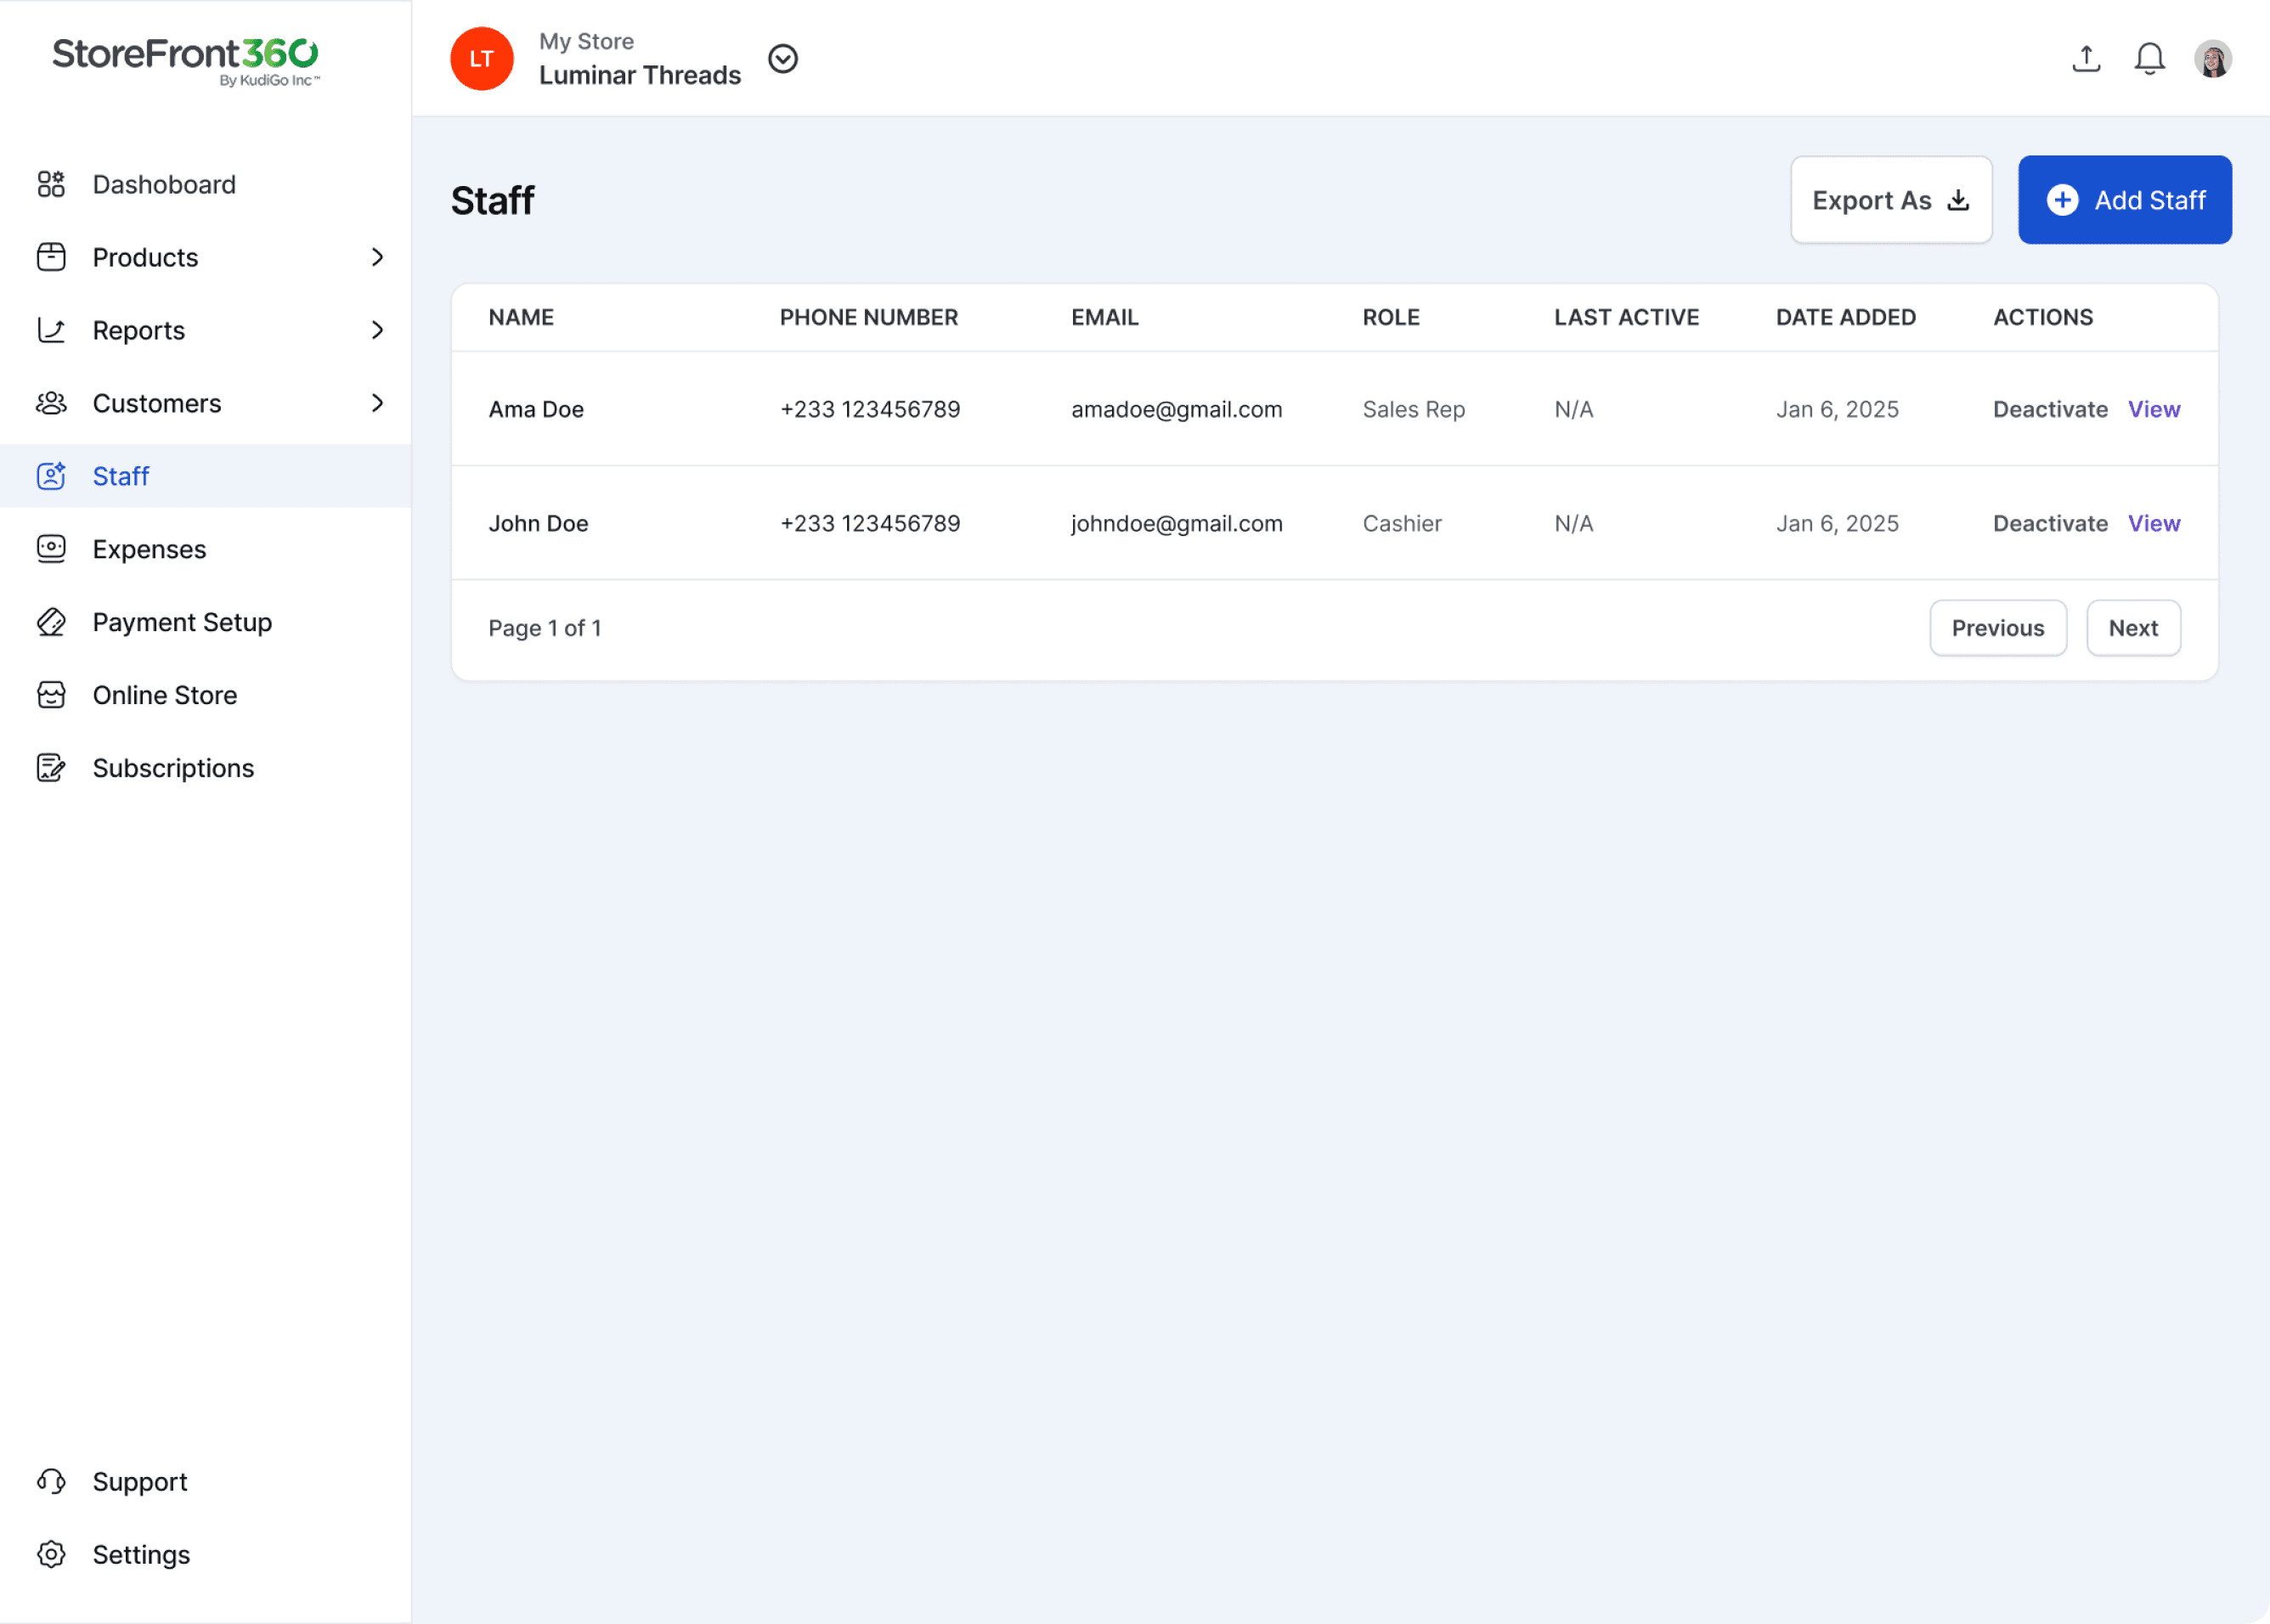Click the Dashboard grid icon in sidebar
Viewport: 2270px width, 1624px height.
pos(51,184)
